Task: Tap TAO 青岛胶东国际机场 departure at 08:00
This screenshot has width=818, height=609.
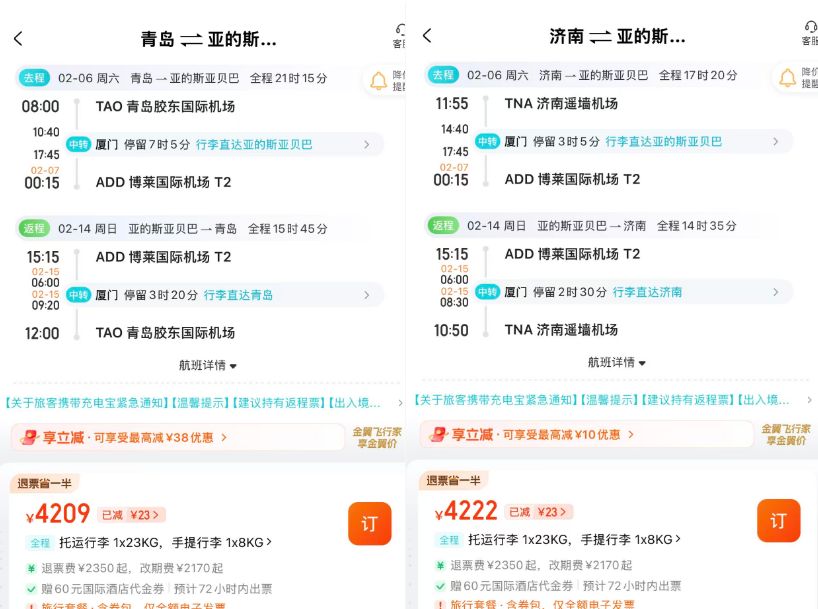Action: [x=165, y=106]
